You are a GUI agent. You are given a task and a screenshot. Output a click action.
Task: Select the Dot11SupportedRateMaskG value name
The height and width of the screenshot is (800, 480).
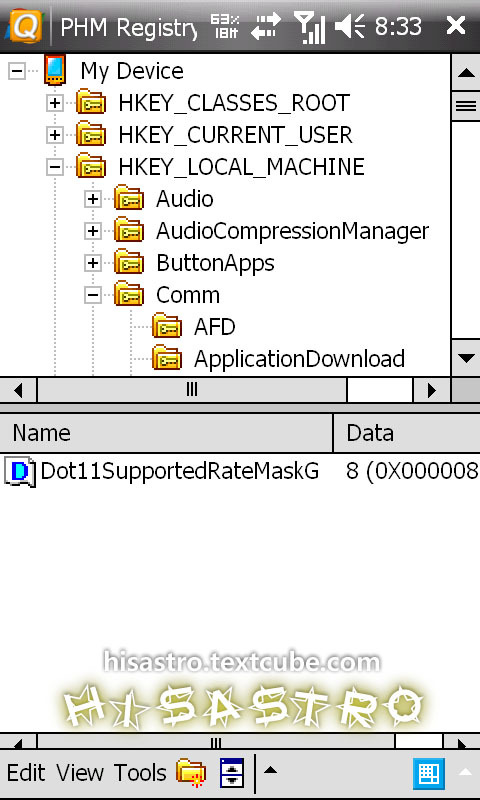point(180,471)
